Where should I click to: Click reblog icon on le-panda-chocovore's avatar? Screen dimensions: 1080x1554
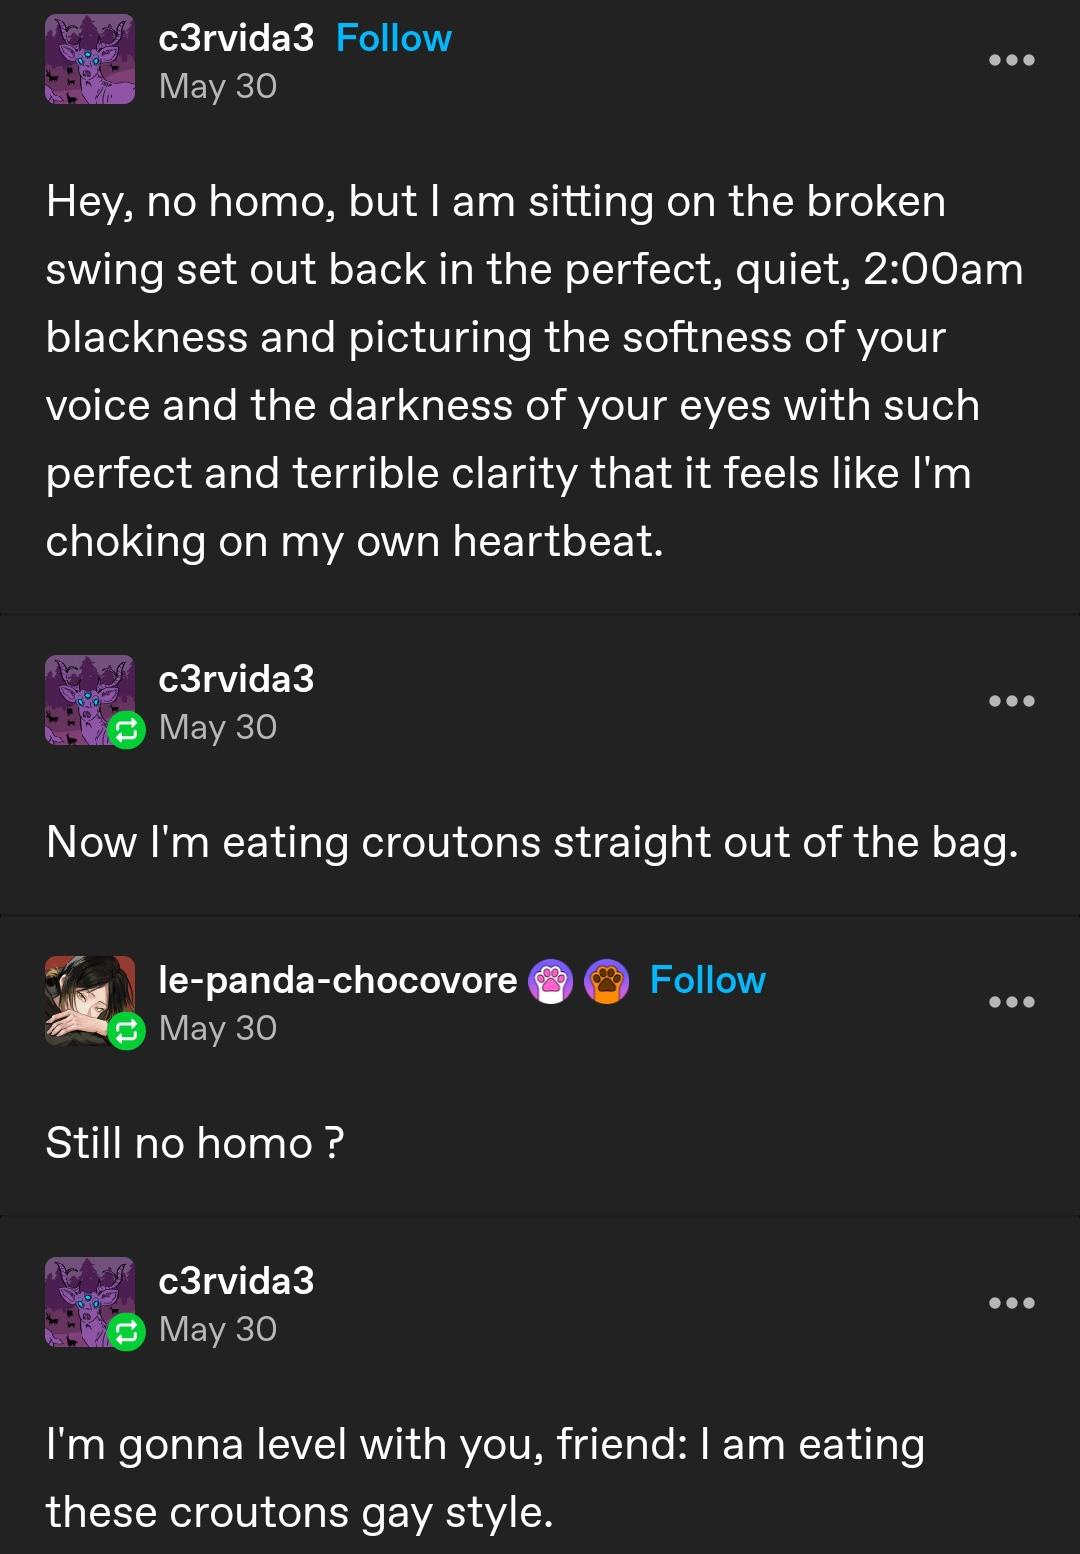pyautogui.click(x=126, y=1031)
